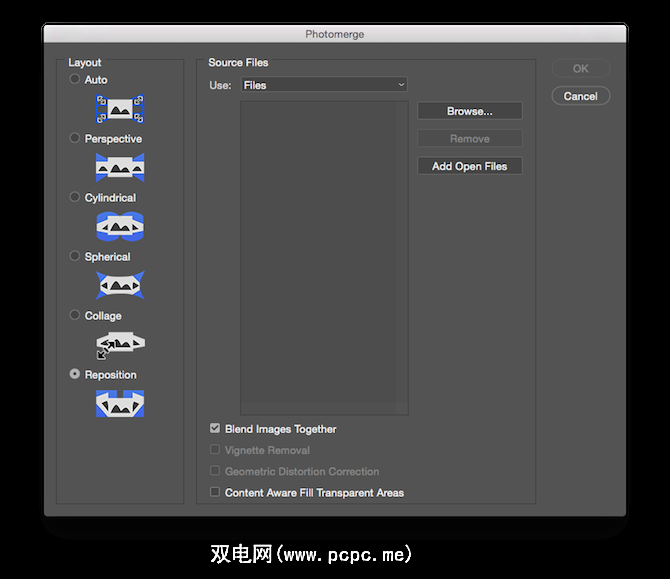Screen dimensions: 670x579
Task: Click the Reposition layout label
Action: 111,375
